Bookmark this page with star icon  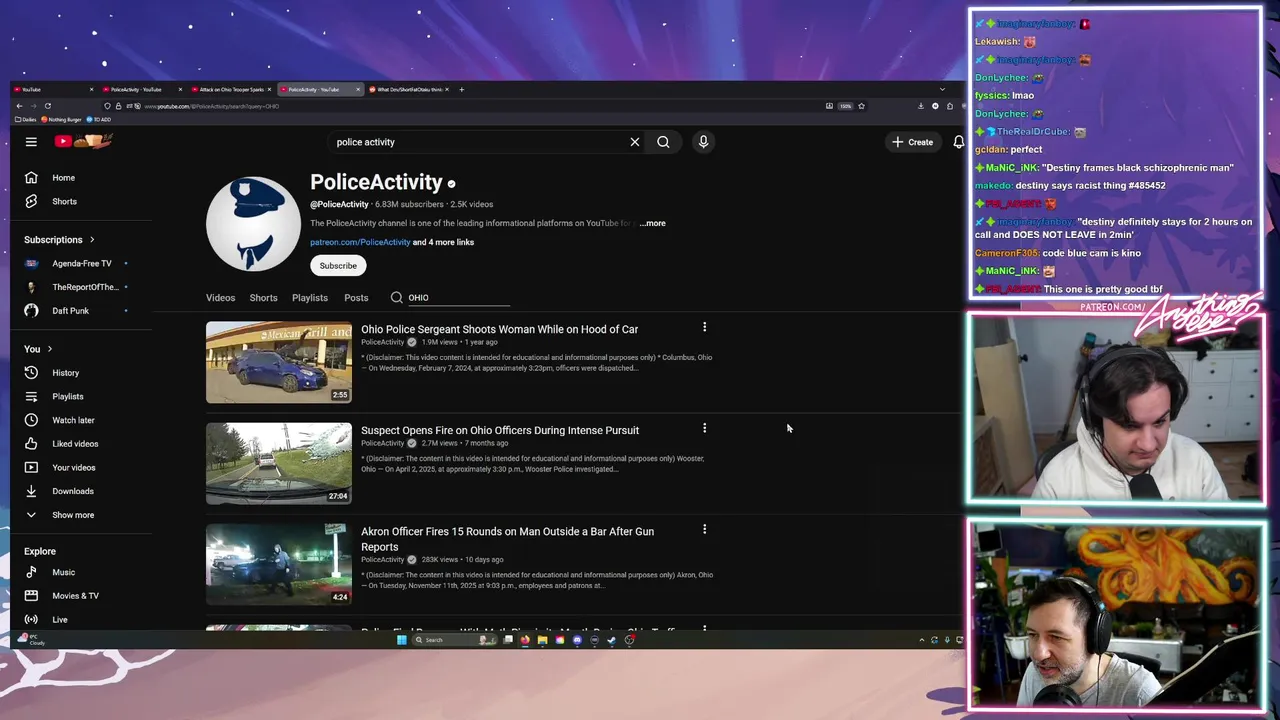[861, 106]
